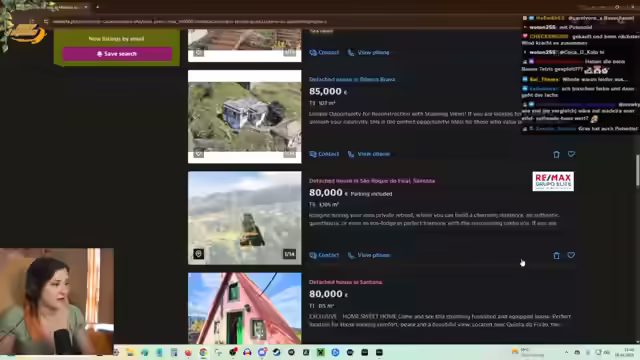Click View phone on the 85,000 € listing
640x360 pixels.
click(x=369, y=154)
